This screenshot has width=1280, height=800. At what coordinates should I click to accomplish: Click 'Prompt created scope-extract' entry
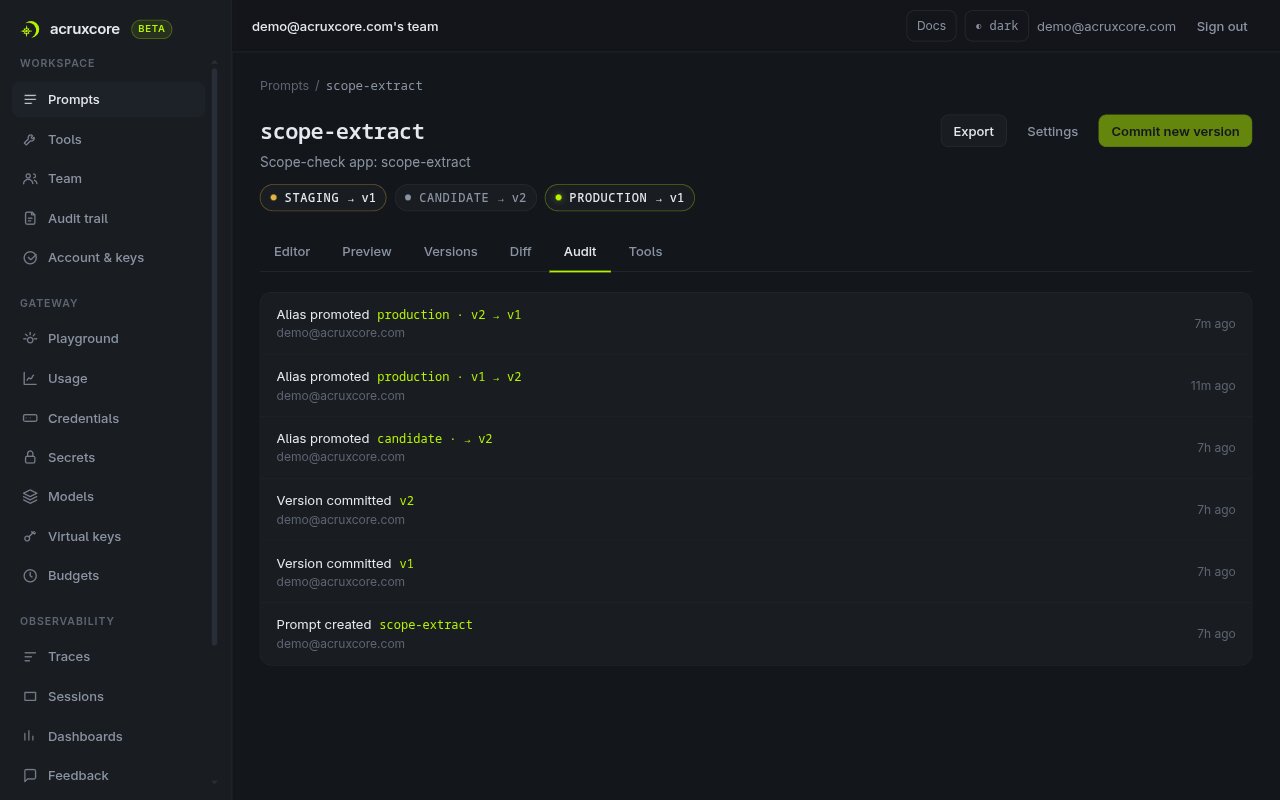pyautogui.click(x=755, y=633)
